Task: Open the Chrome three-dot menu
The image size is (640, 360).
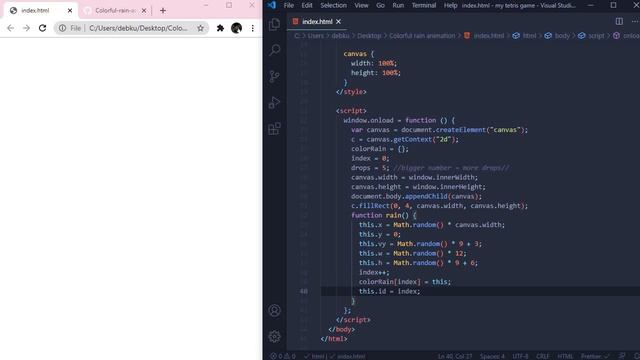Action: coord(253,28)
